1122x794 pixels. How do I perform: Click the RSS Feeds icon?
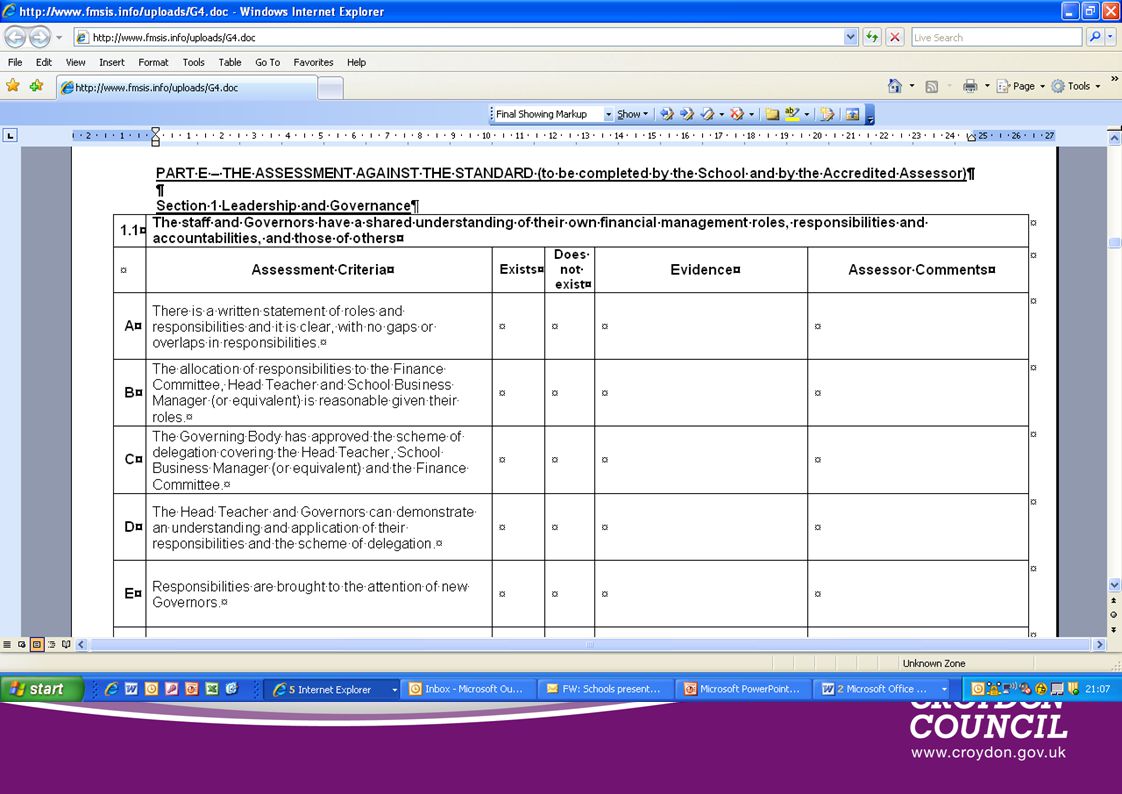point(931,87)
